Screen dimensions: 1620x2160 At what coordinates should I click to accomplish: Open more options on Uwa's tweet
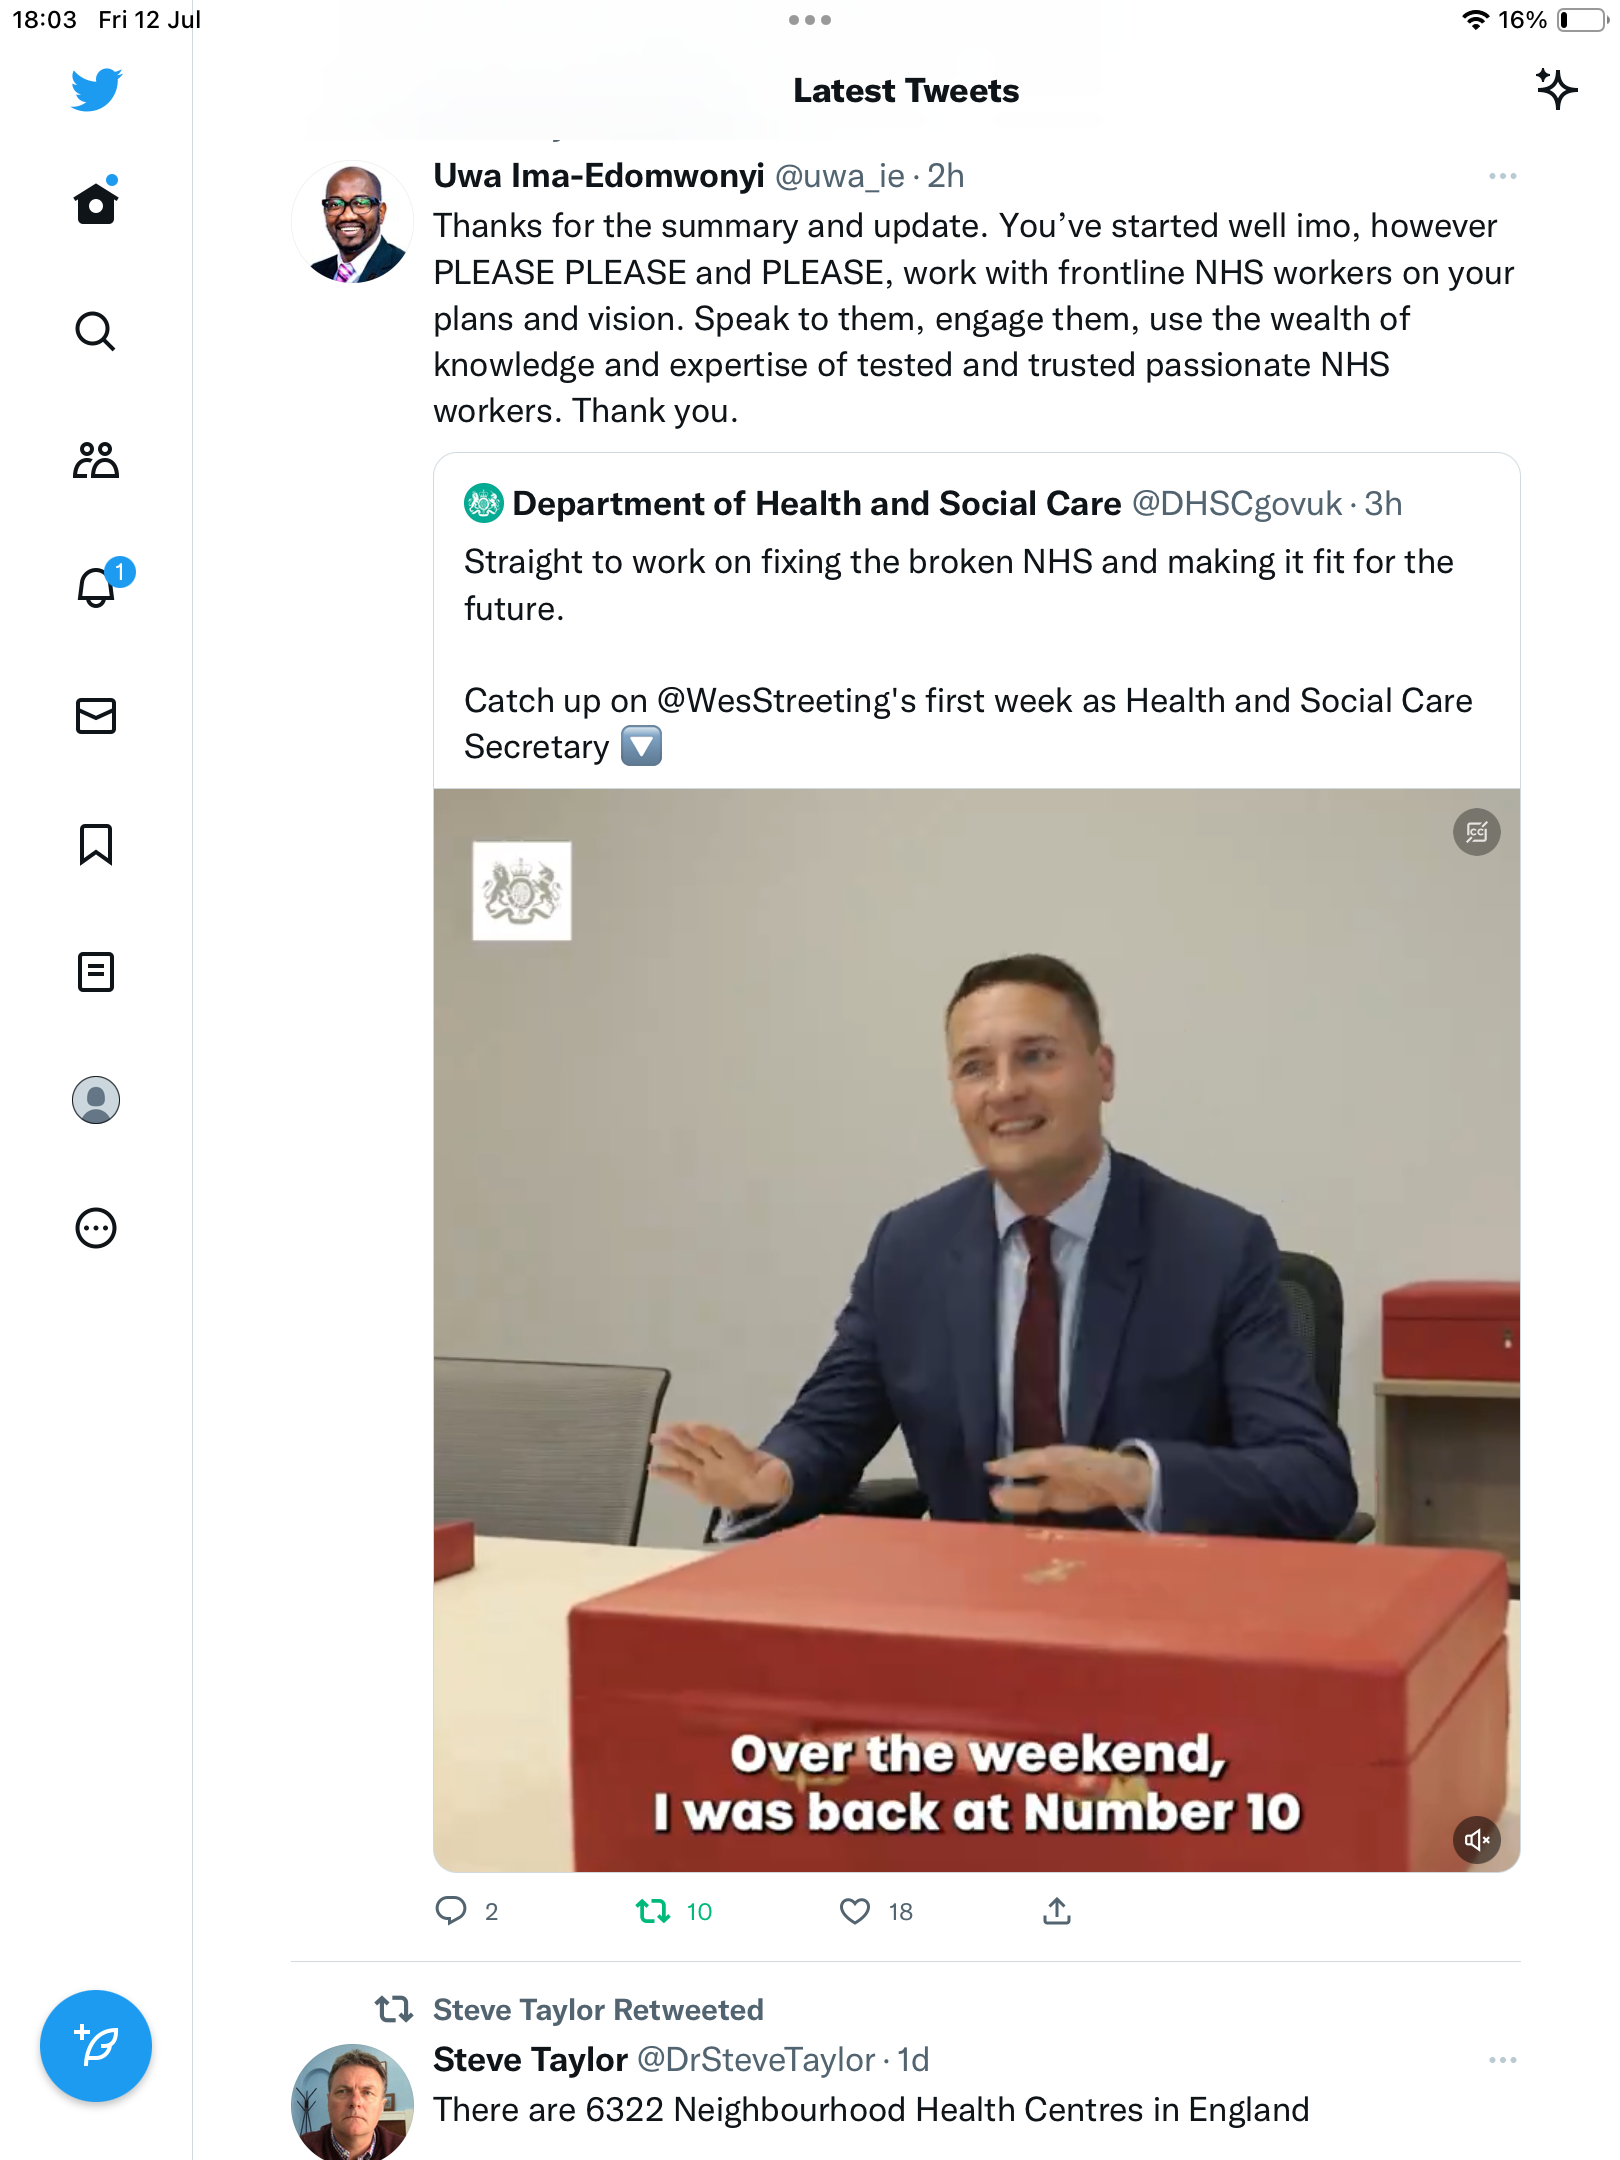1502,177
